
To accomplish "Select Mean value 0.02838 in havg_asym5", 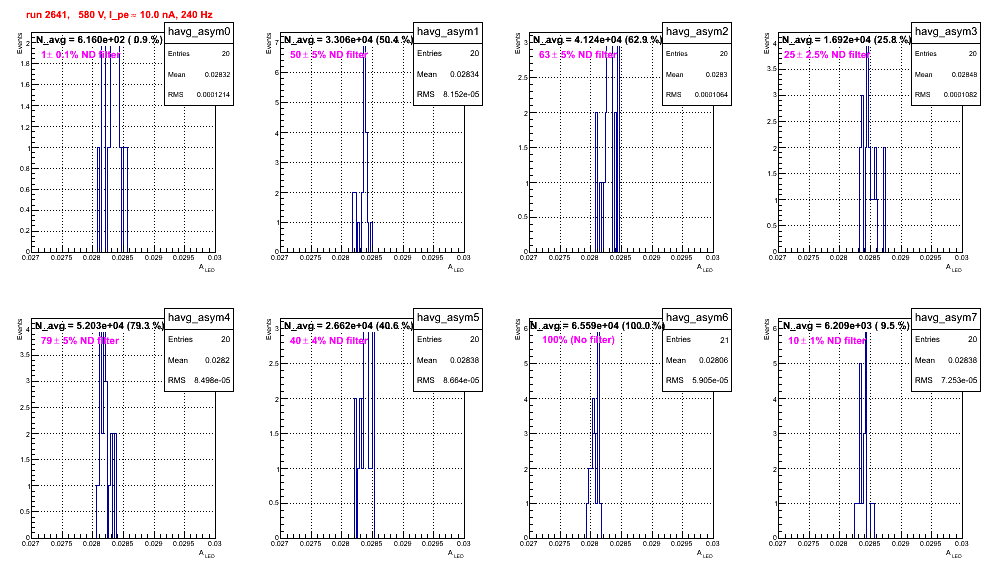I will [x=465, y=360].
